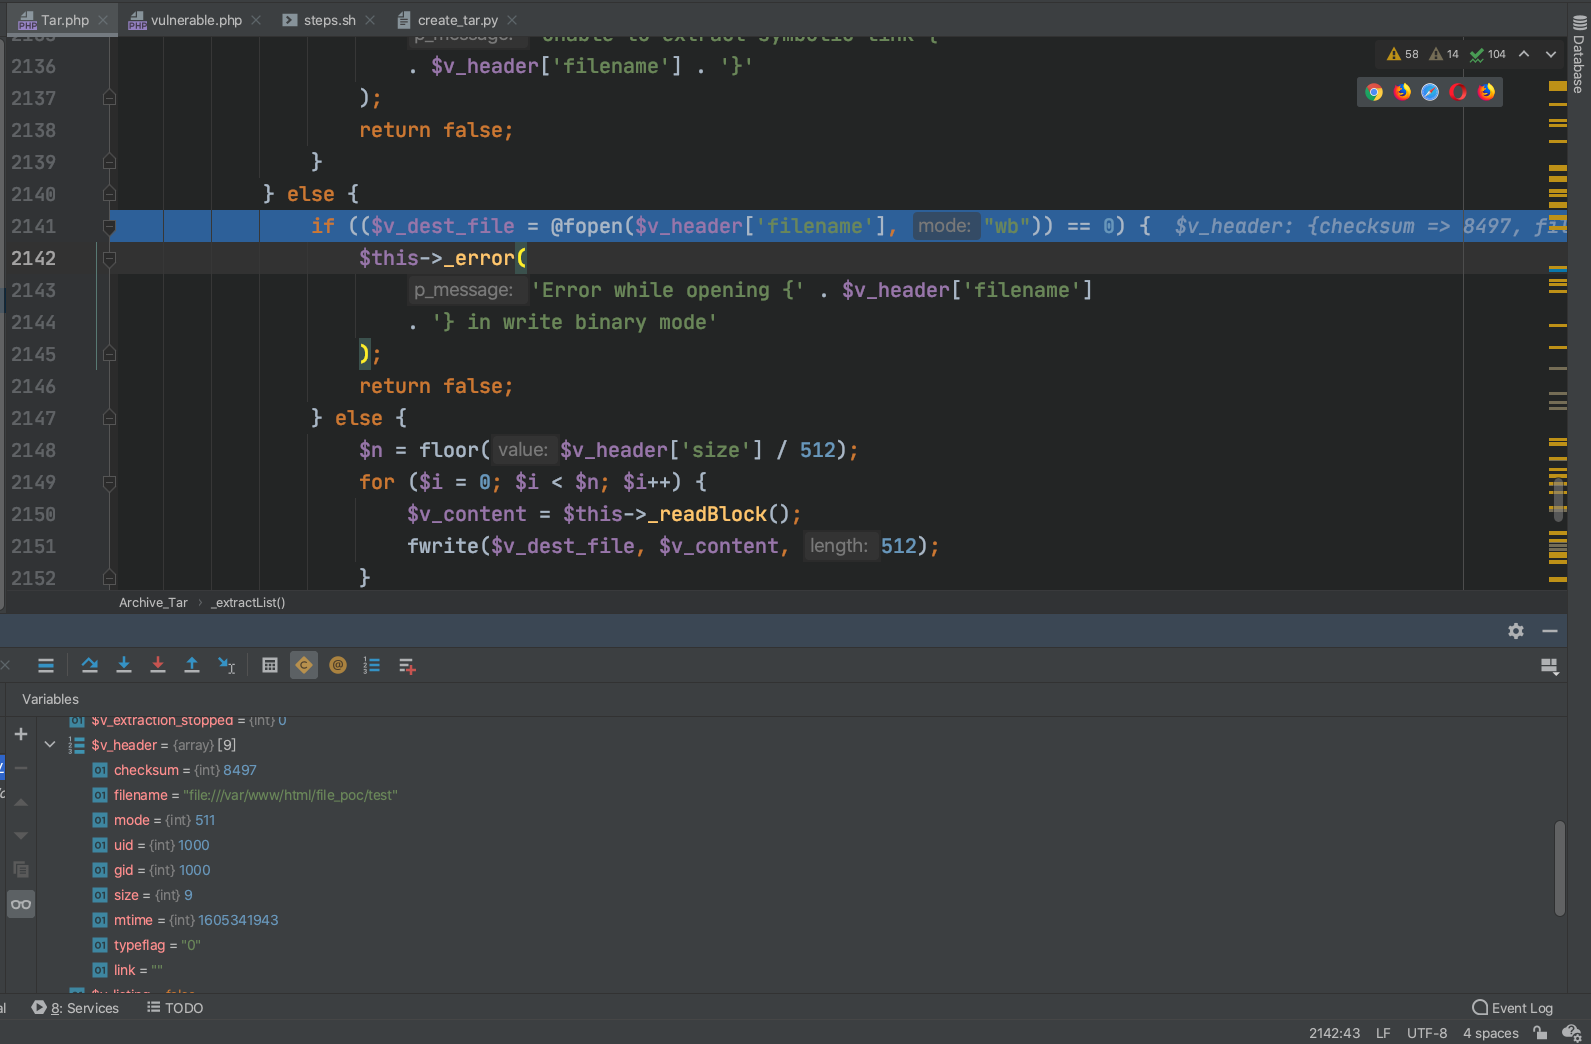Viewport: 1591px width, 1044px height.
Task: Click the blue Step Into icon
Action: 124,666
